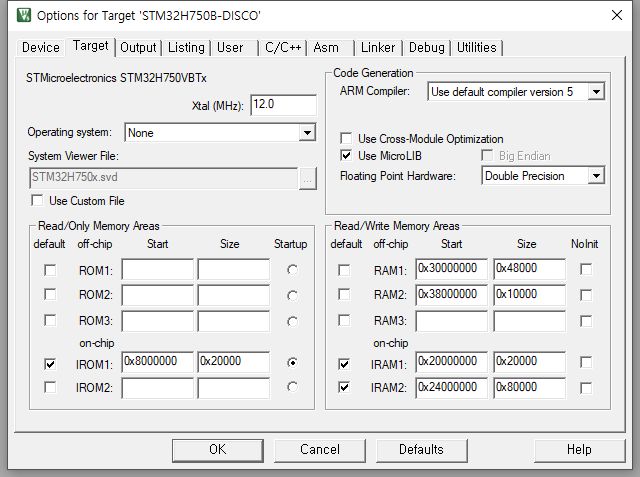Enable NoInit for IRAM1
Viewport: 640px width, 477px height.
[x=586, y=362]
